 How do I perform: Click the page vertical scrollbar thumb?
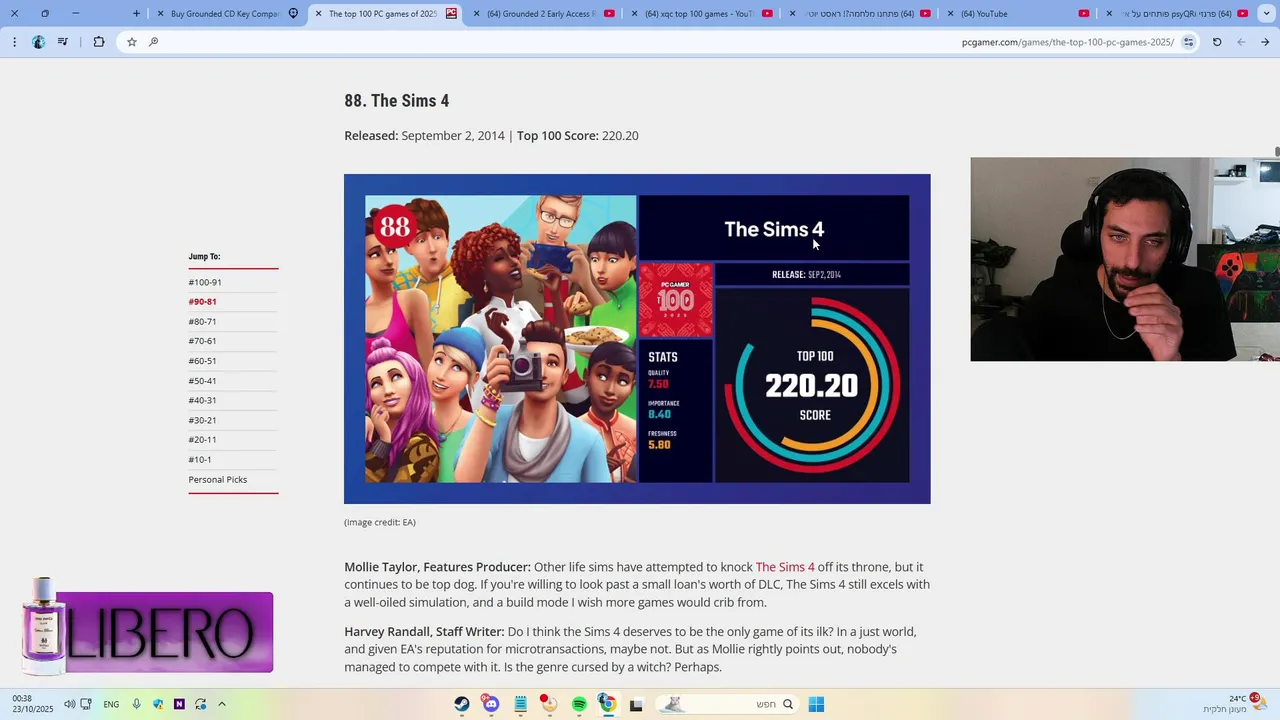pos(1276,152)
